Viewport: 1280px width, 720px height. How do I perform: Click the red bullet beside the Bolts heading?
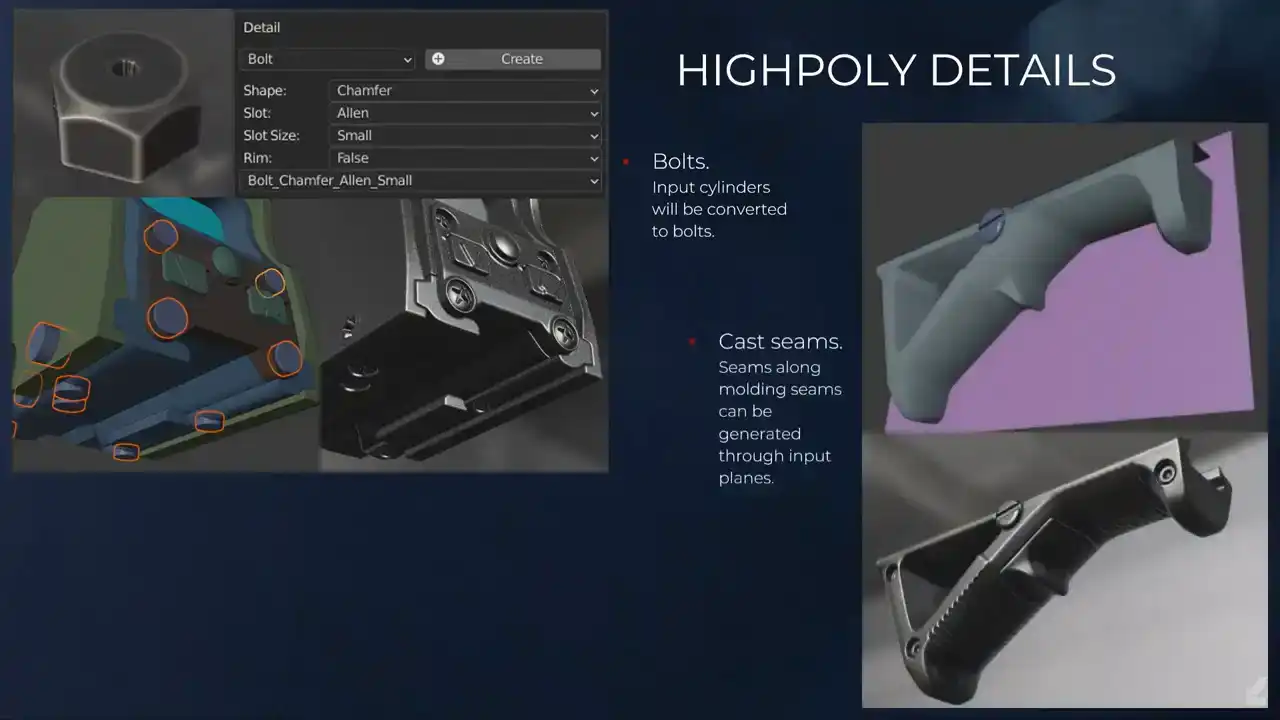click(x=626, y=162)
